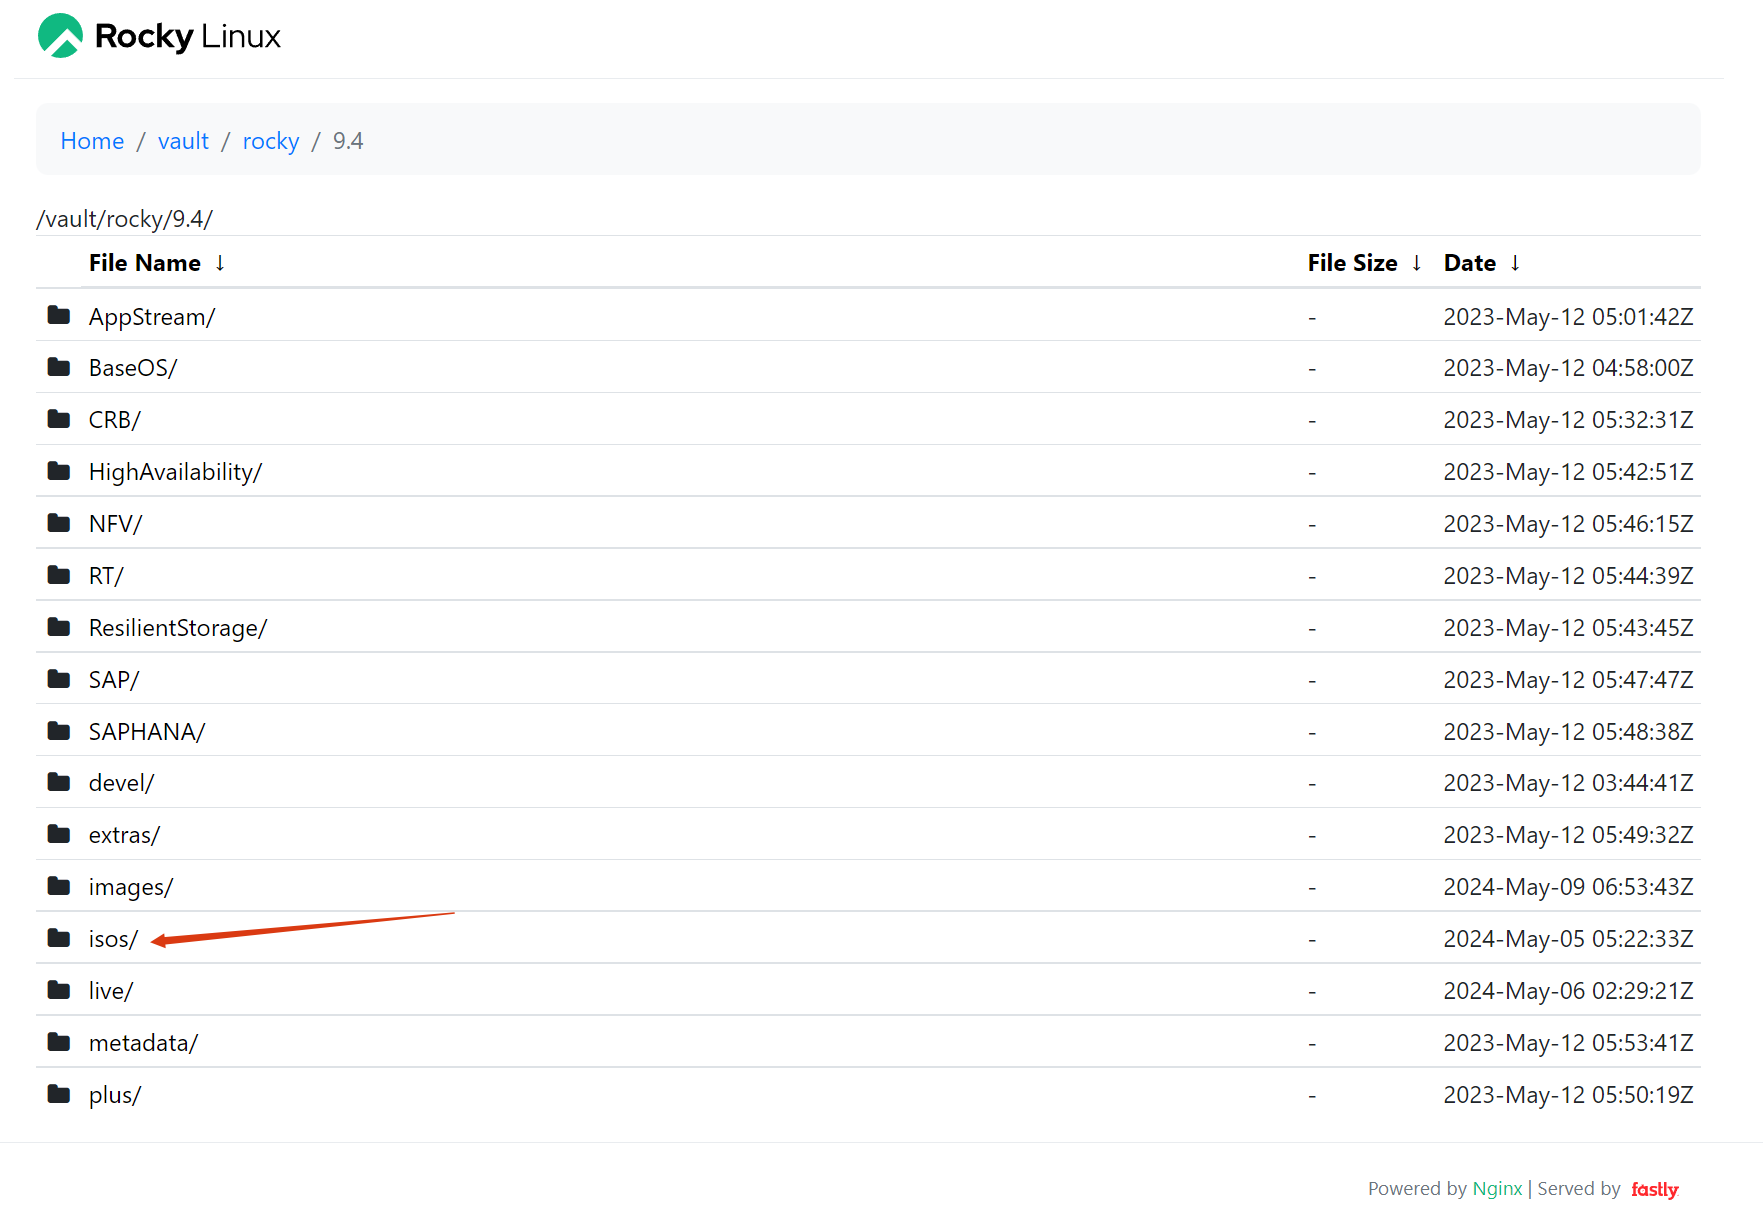Open the NFV/ directory
1763x1214 pixels.
coord(116,524)
